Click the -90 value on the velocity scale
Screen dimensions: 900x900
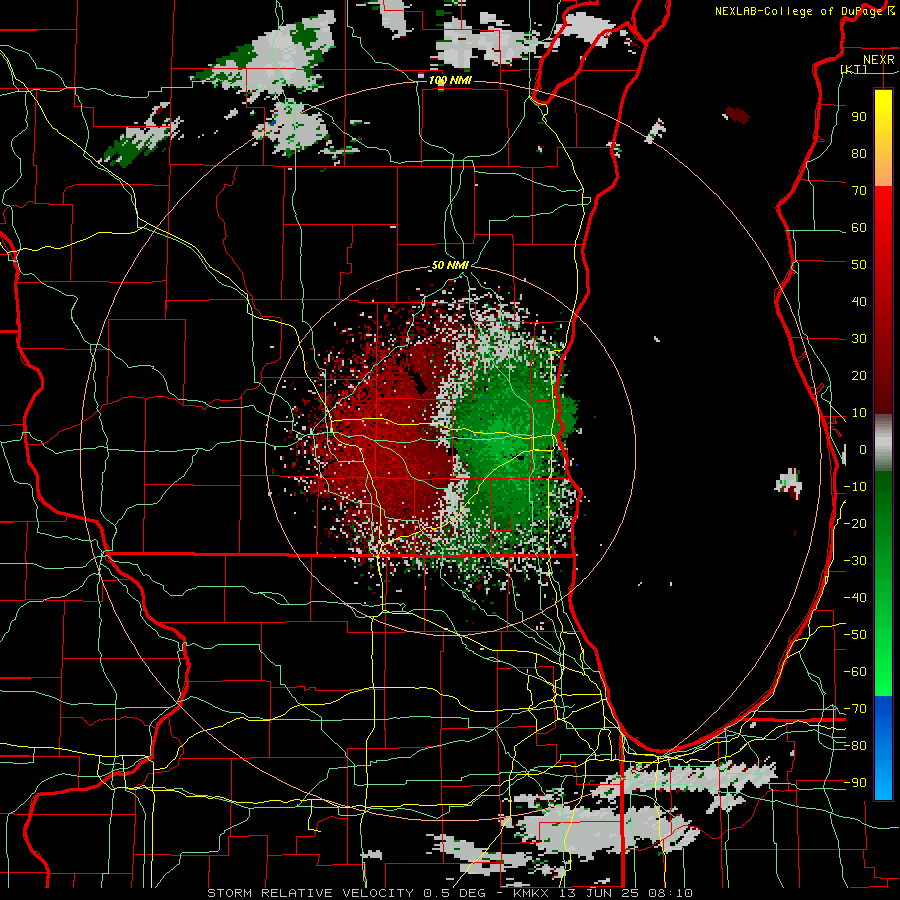pos(855,783)
